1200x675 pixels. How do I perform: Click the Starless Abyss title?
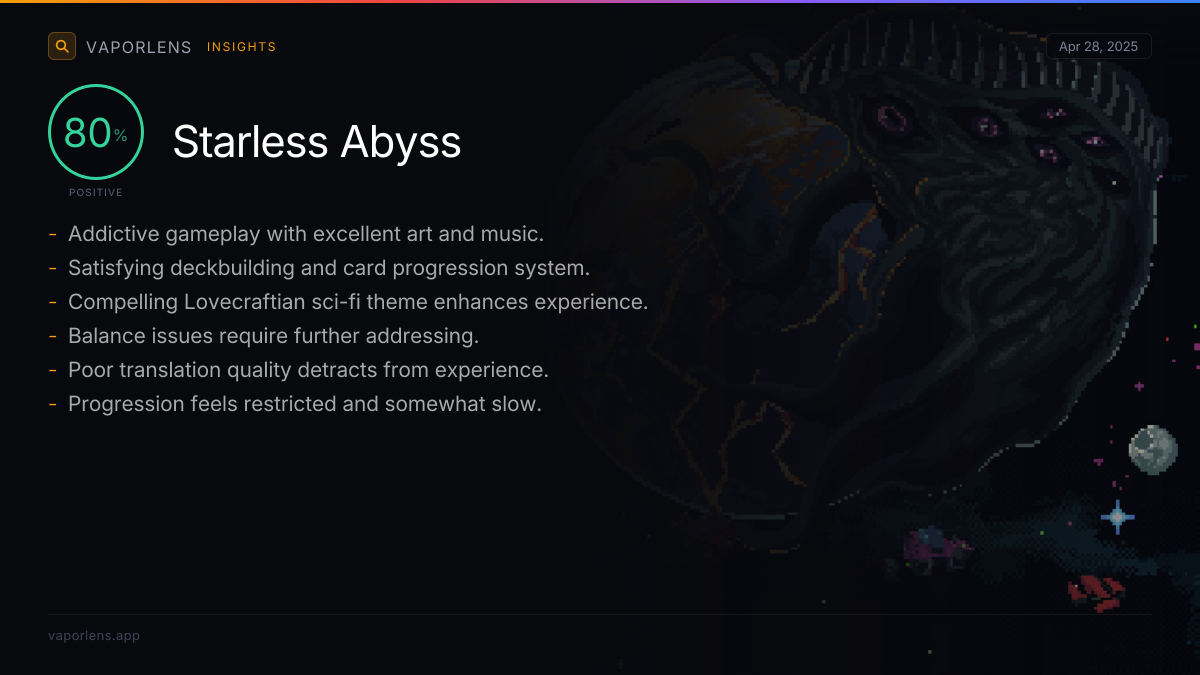317,141
